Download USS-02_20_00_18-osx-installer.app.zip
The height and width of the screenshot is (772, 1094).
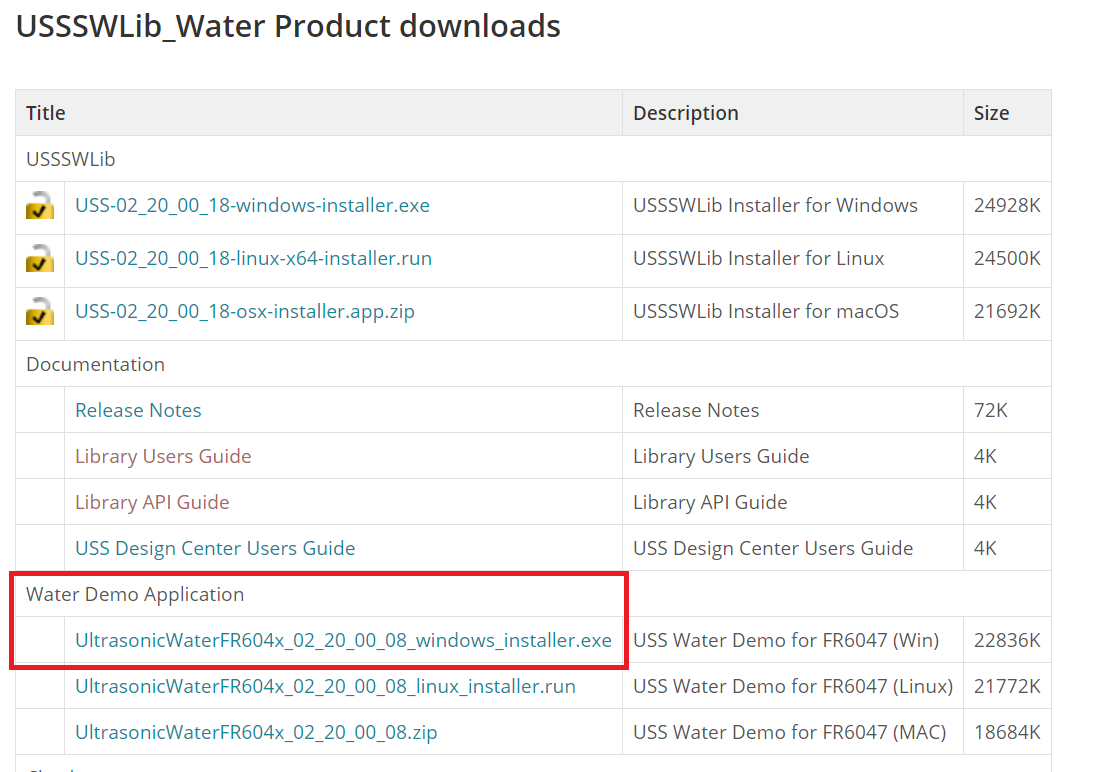245,311
